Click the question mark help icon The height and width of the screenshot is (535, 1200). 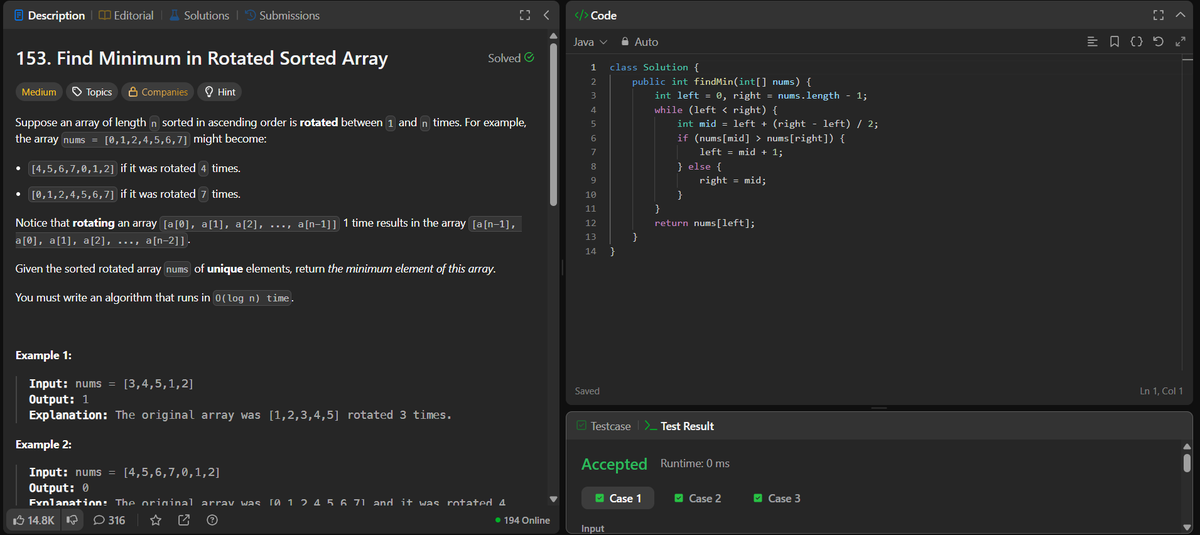click(212, 520)
